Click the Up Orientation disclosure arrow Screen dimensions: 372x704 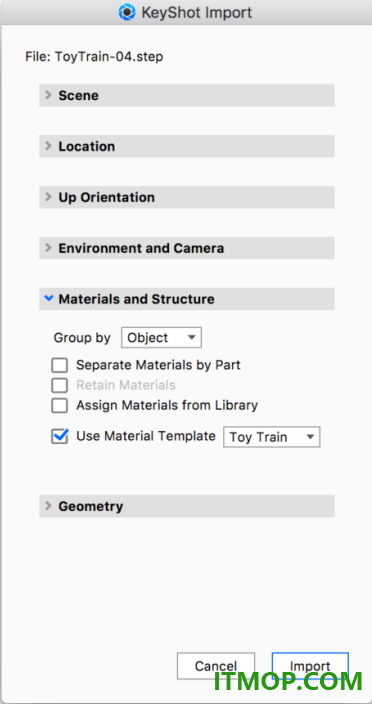coord(48,197)
